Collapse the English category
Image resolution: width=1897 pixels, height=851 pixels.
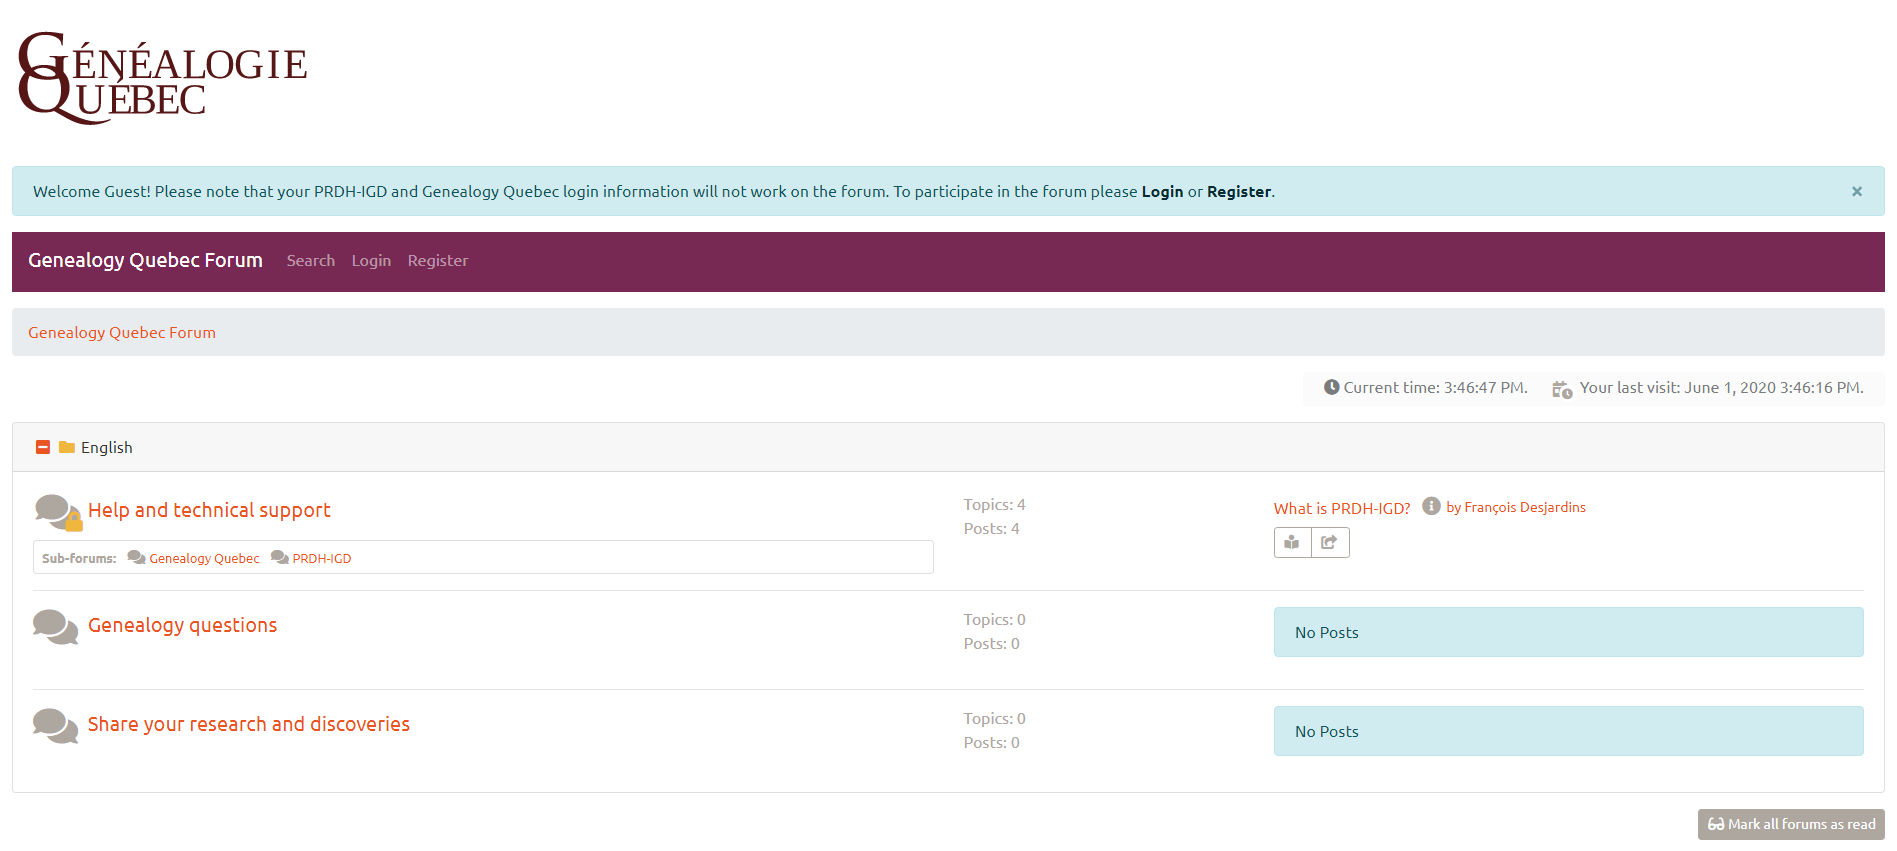coord(43,447)
